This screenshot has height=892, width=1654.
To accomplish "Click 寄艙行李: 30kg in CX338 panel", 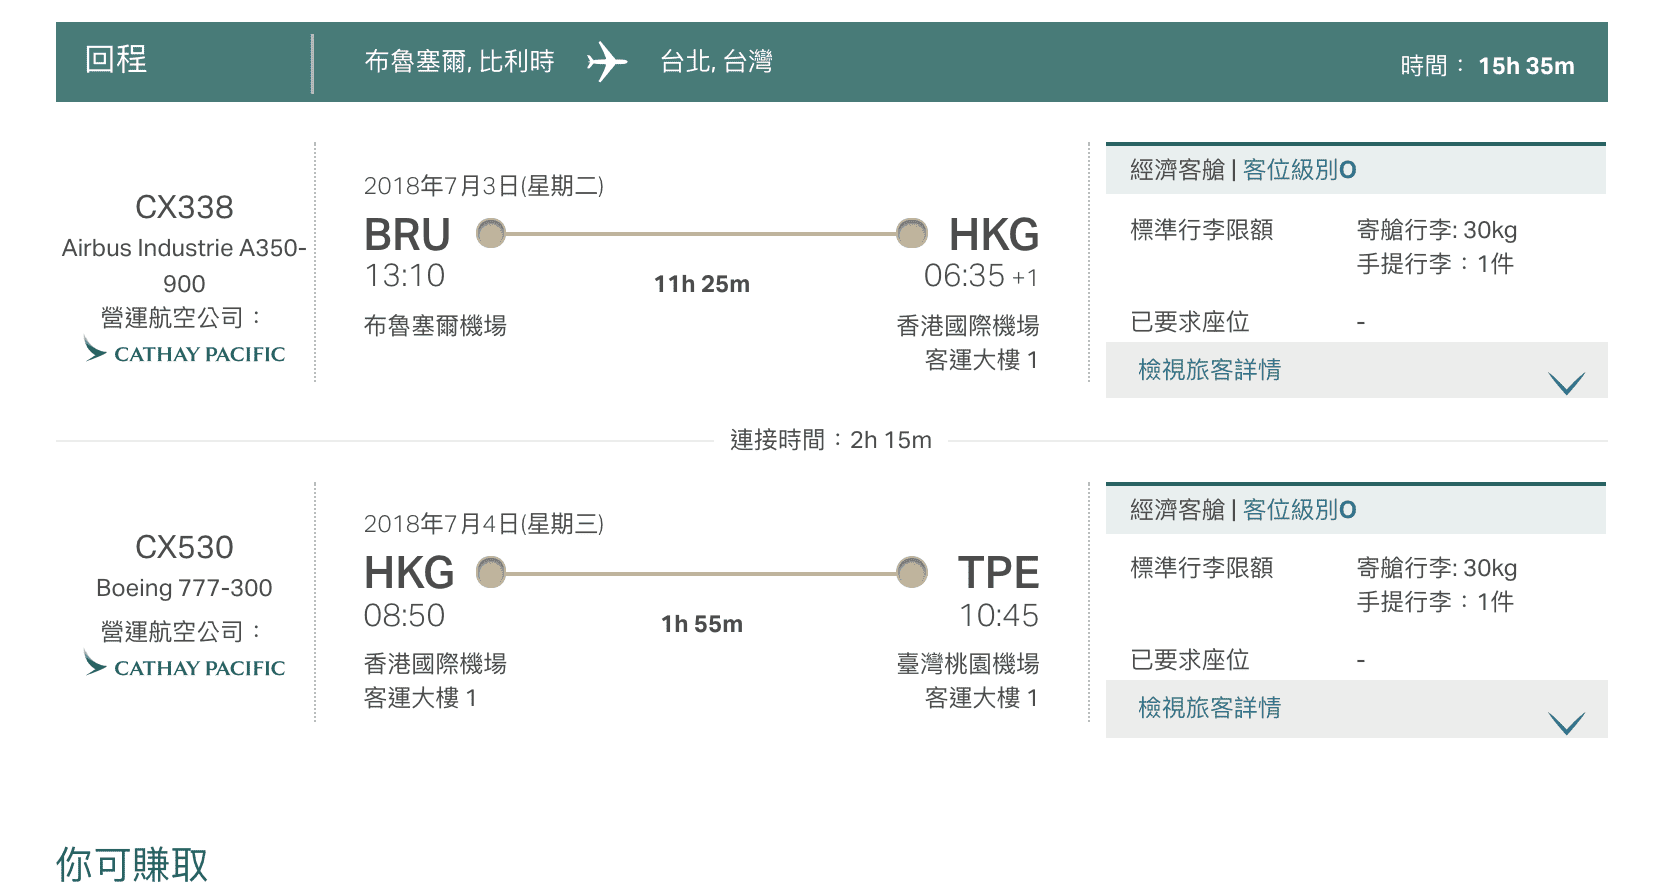I will (1437, 230).
